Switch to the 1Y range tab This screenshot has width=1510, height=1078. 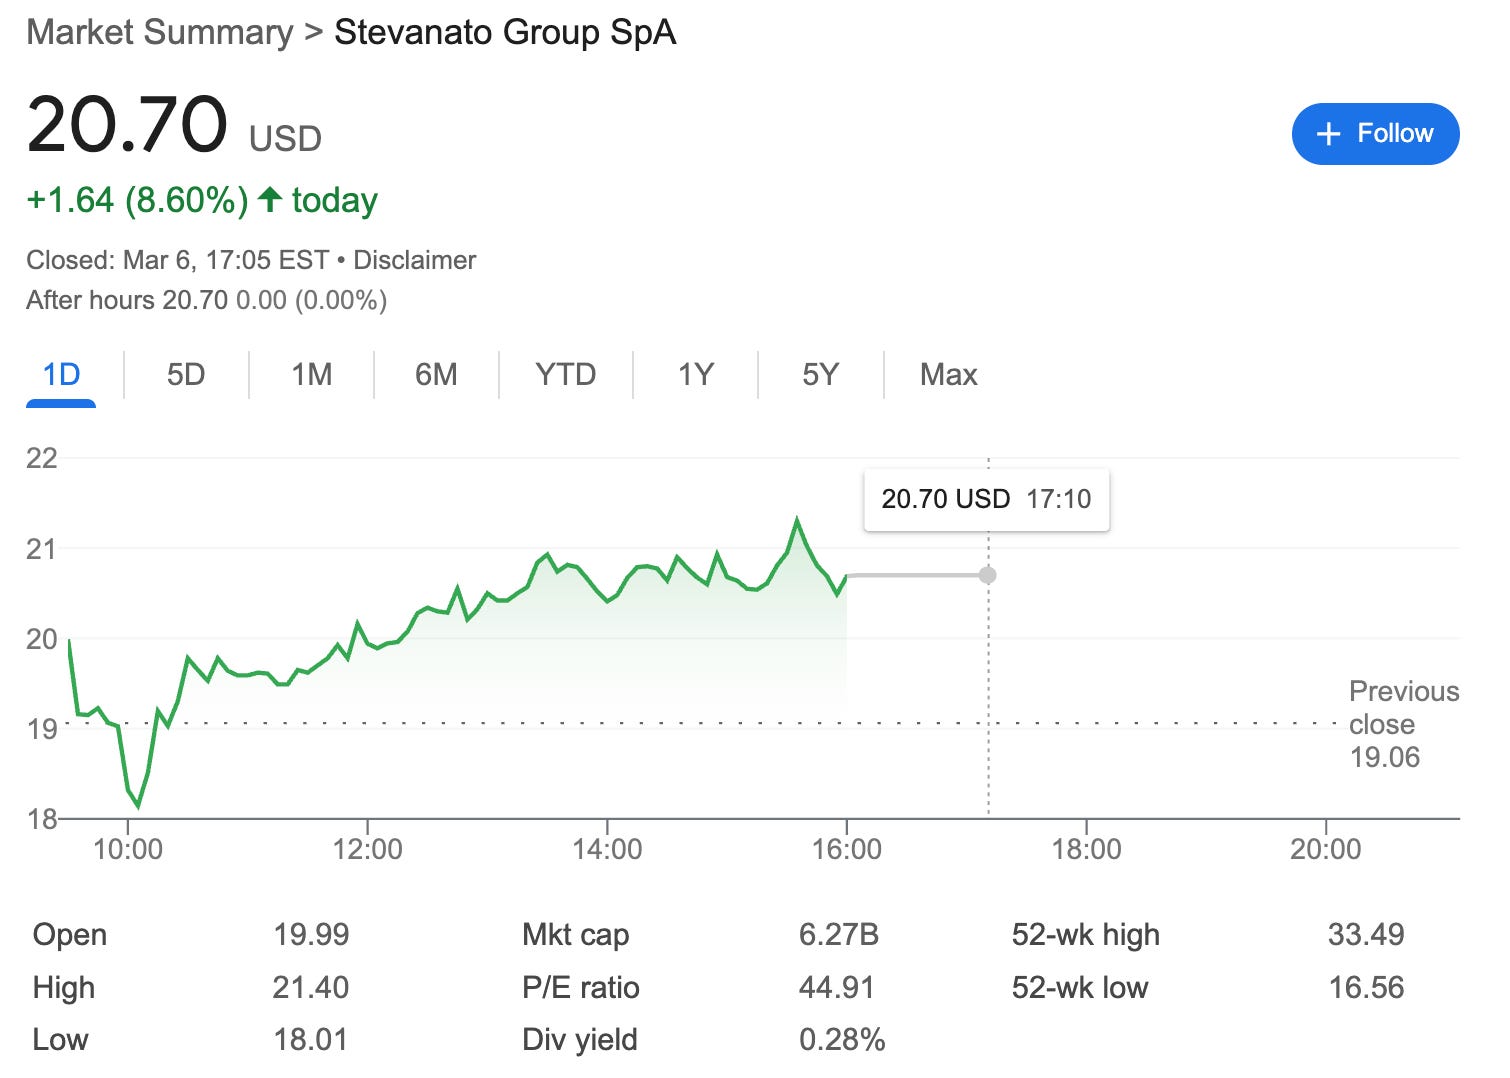(696, 375)
